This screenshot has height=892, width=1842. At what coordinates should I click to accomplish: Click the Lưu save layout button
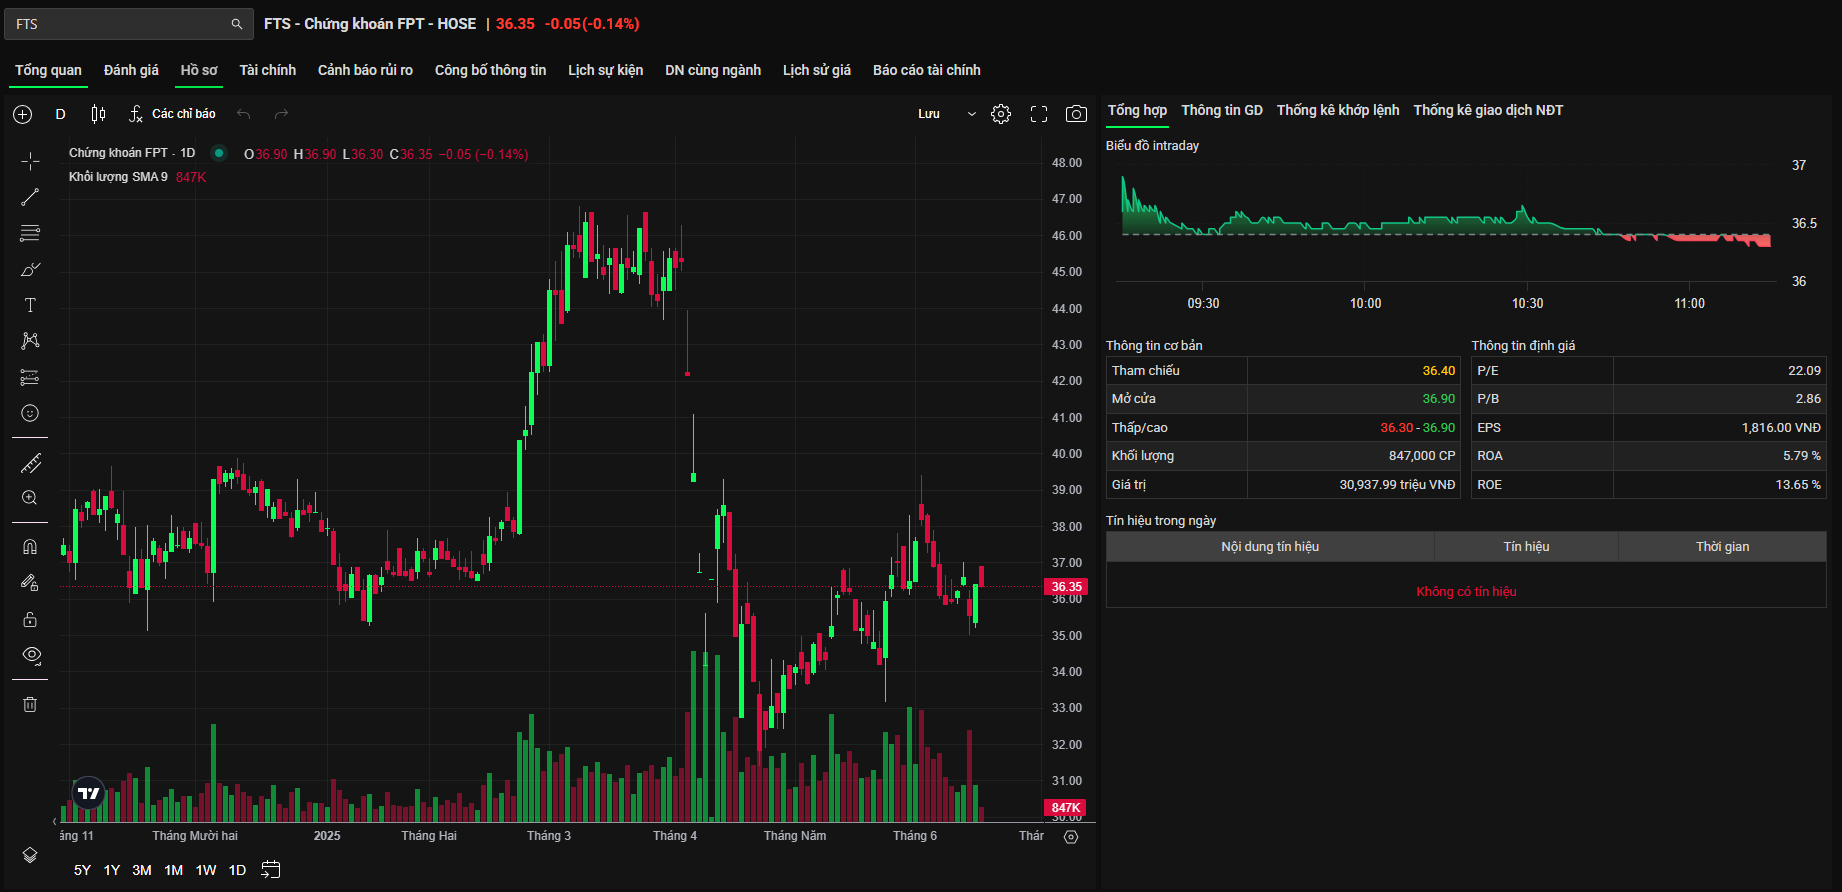click(929, 114)
